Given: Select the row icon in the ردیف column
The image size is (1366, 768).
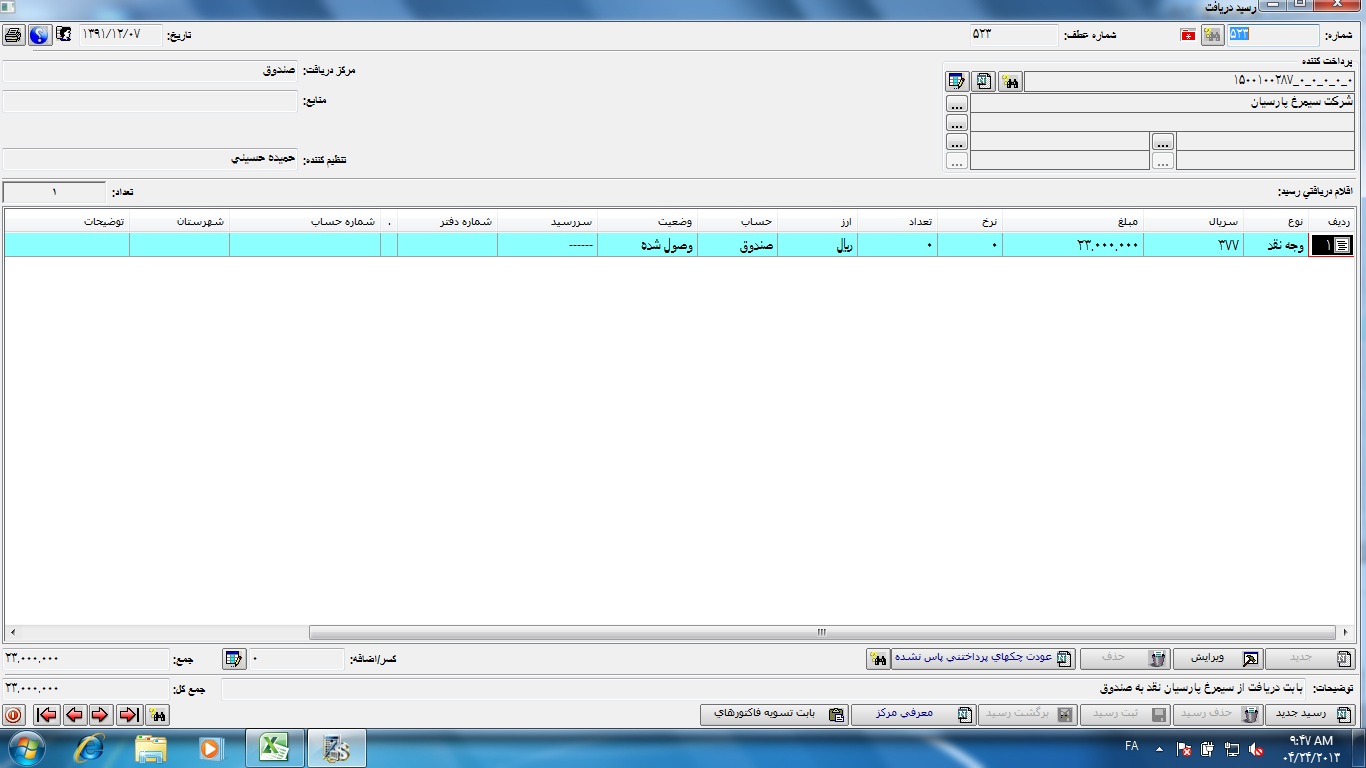Looking at the screenshot, I should click(1342, 245).
